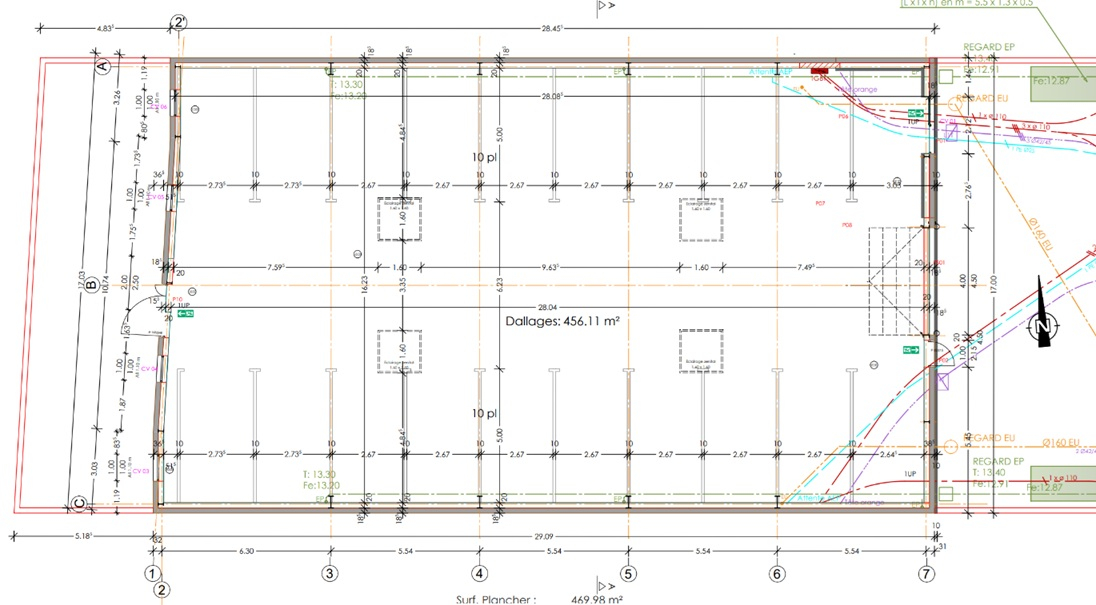Click the 29.09 bottom dimension
Image resolution: width=1096 pixels, height=605 pixels.
coord(544,537)
